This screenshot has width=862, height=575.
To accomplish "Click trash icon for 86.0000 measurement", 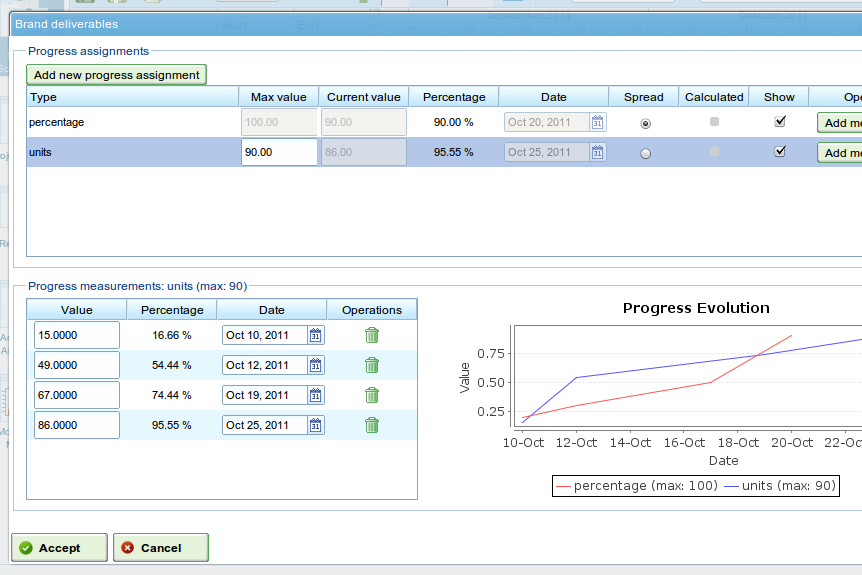I will [x=372, y=425].
